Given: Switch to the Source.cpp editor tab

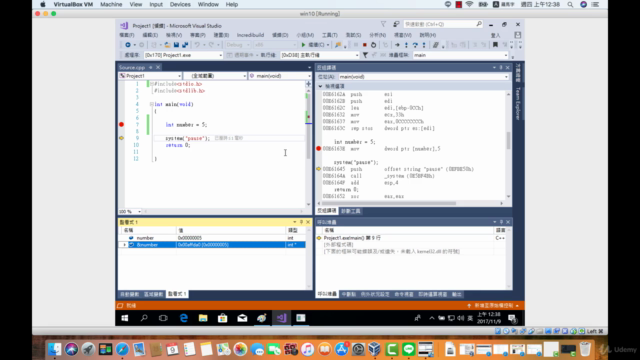Looking at the screenshot, I should pyautogui.click(x=132, y=67).
